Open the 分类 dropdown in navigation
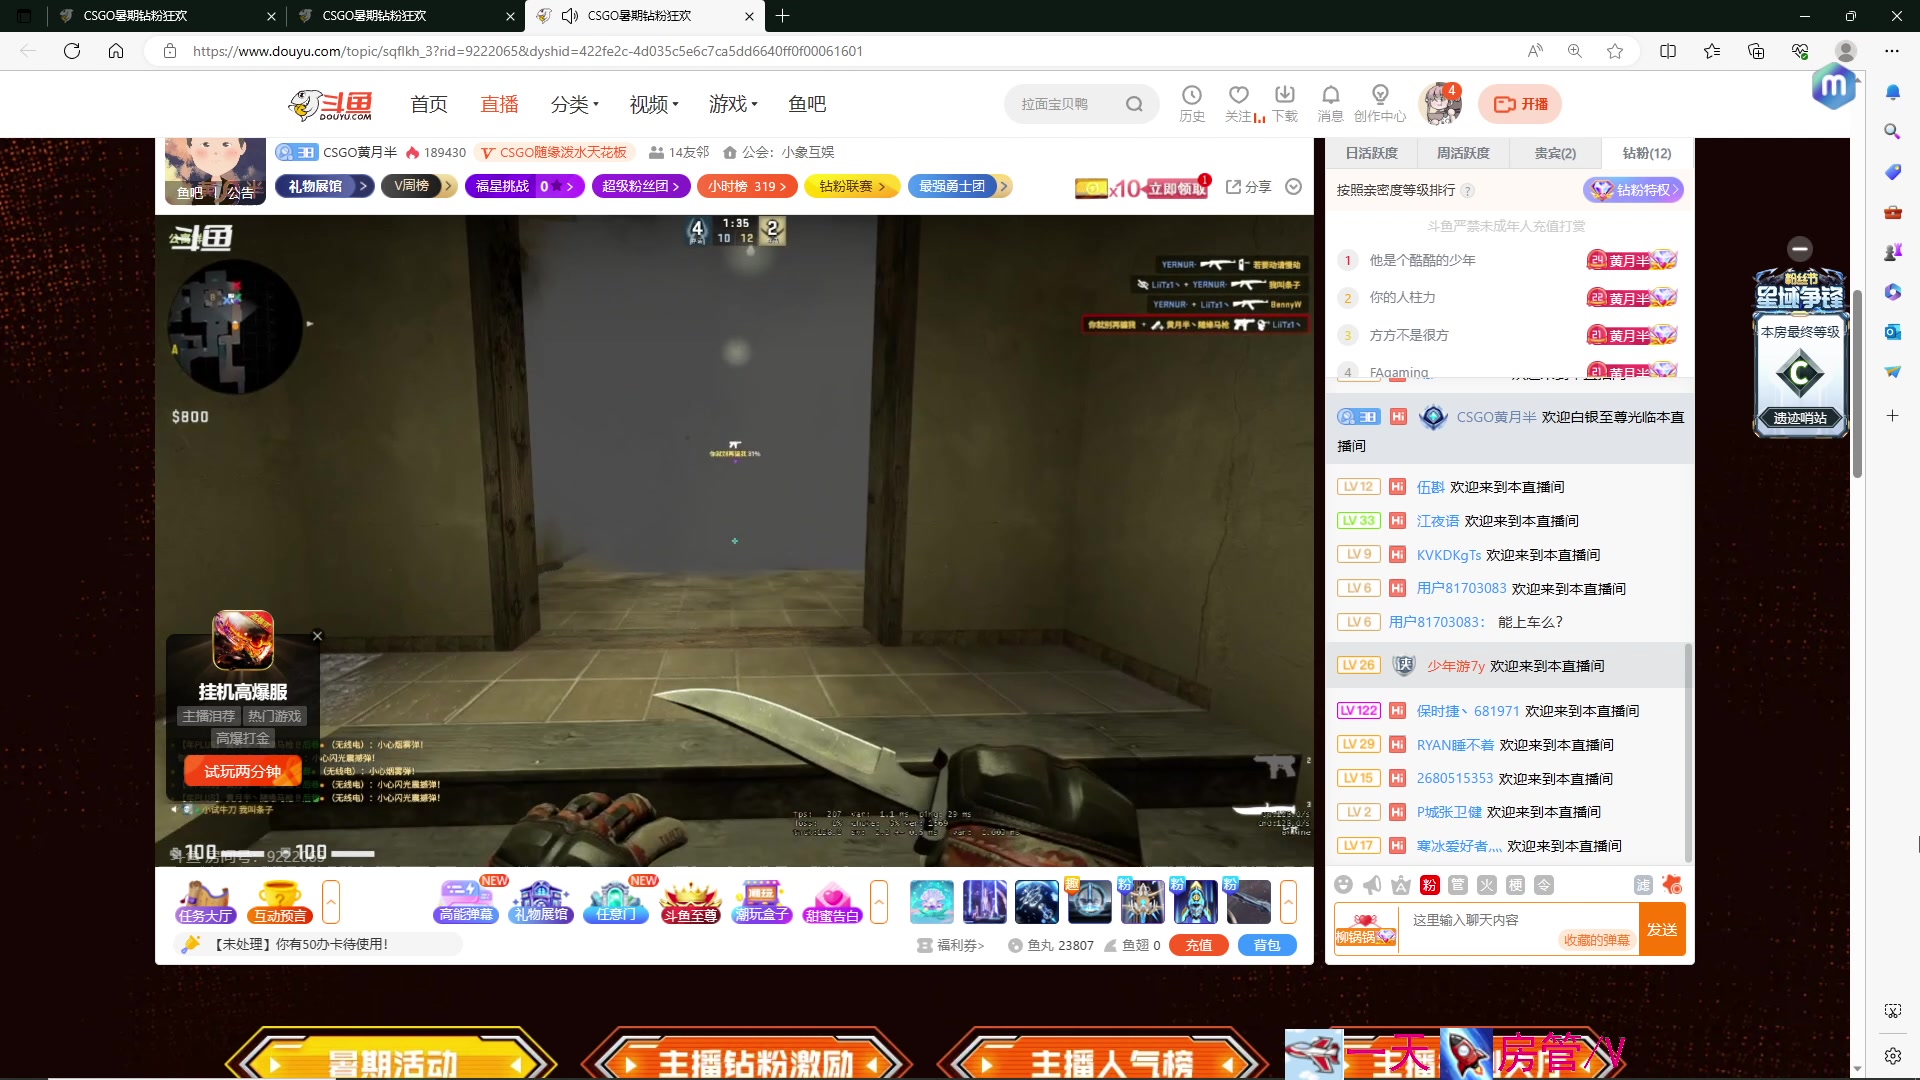Image resolution: width=1920 pixels, height=1080 pixels. click(574, 104)
